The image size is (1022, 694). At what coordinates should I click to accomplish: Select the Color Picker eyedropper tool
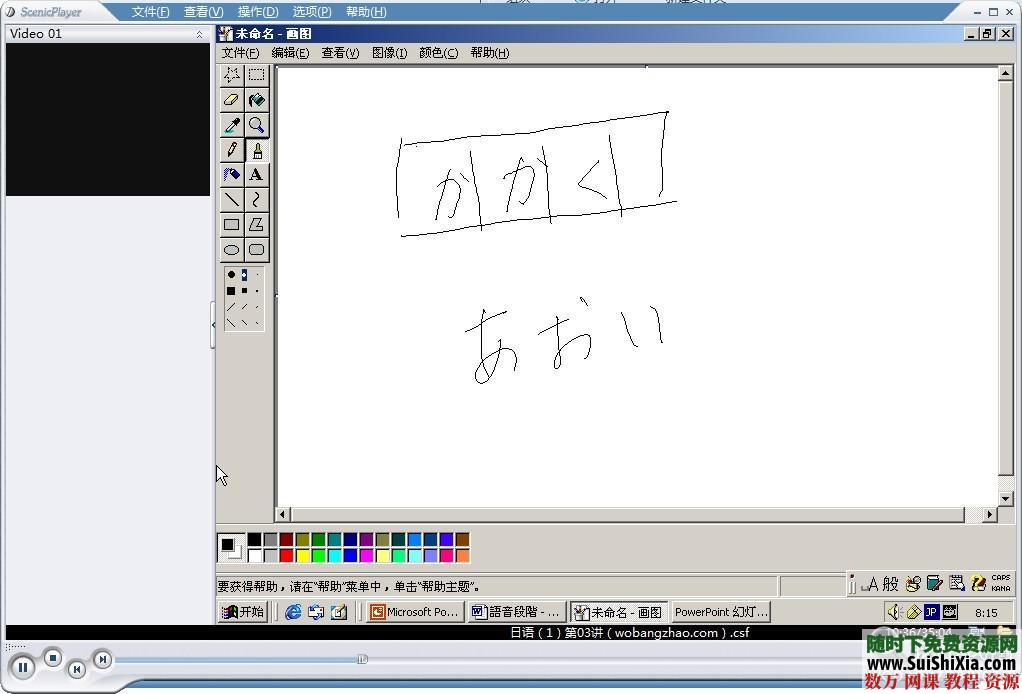[232, 125]
